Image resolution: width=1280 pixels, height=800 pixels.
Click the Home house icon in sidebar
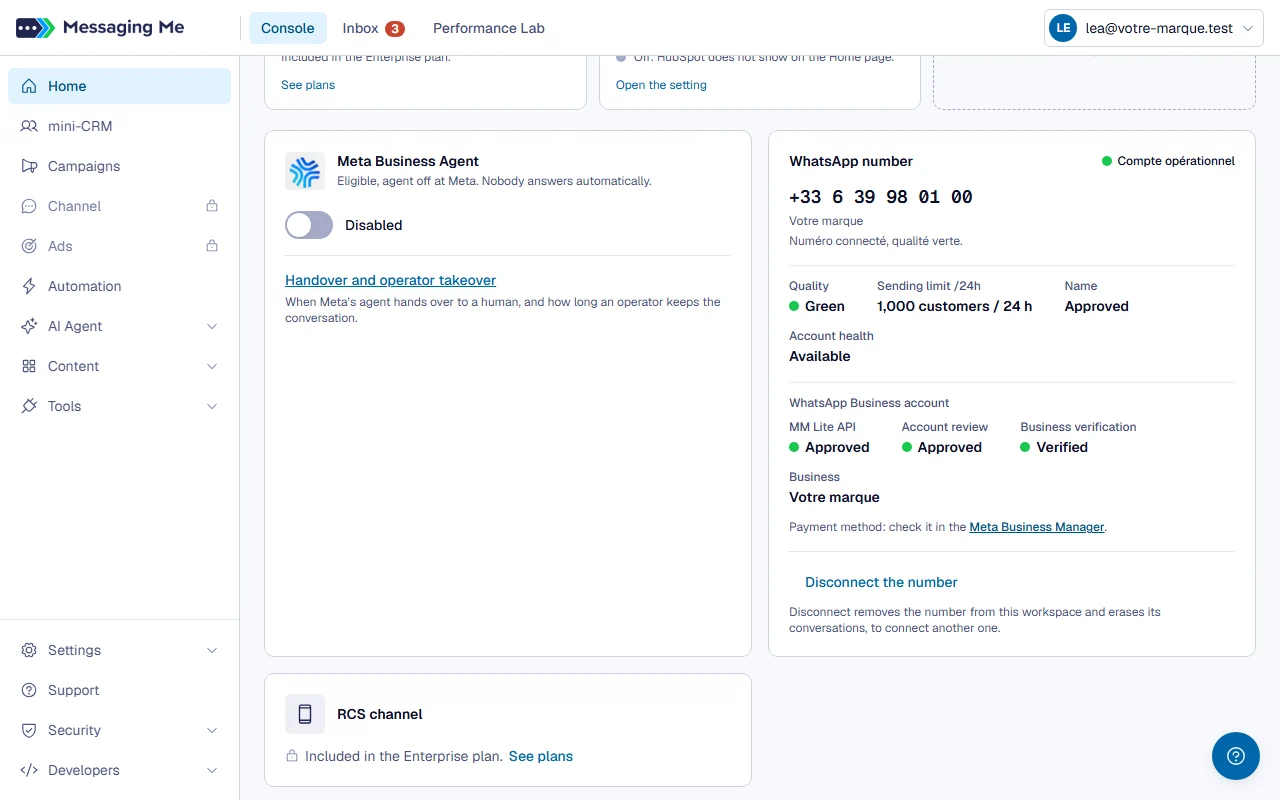[x=29, y=86]
